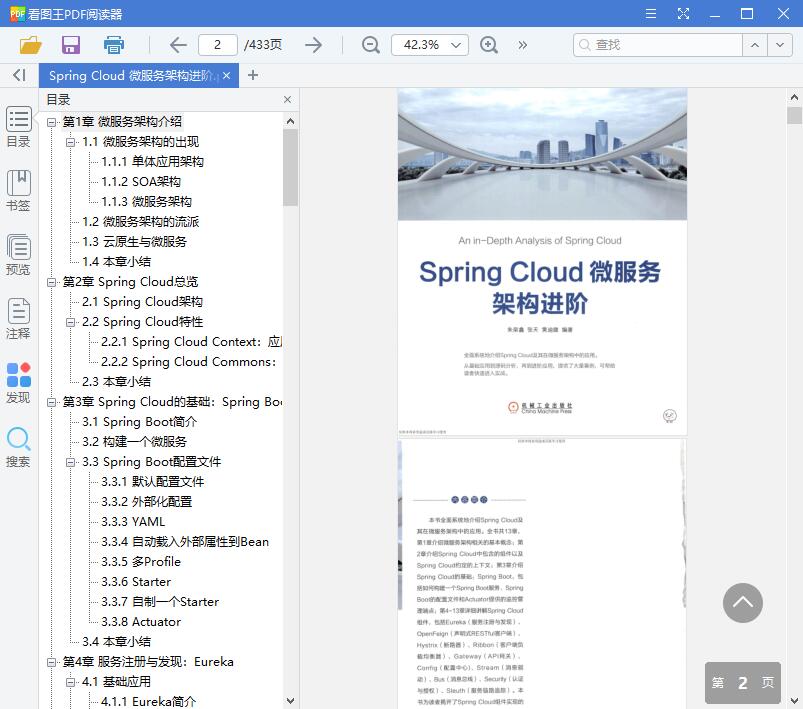Jump to 3.3.6 Starter
803x709 pixels.
click(136, 581)
